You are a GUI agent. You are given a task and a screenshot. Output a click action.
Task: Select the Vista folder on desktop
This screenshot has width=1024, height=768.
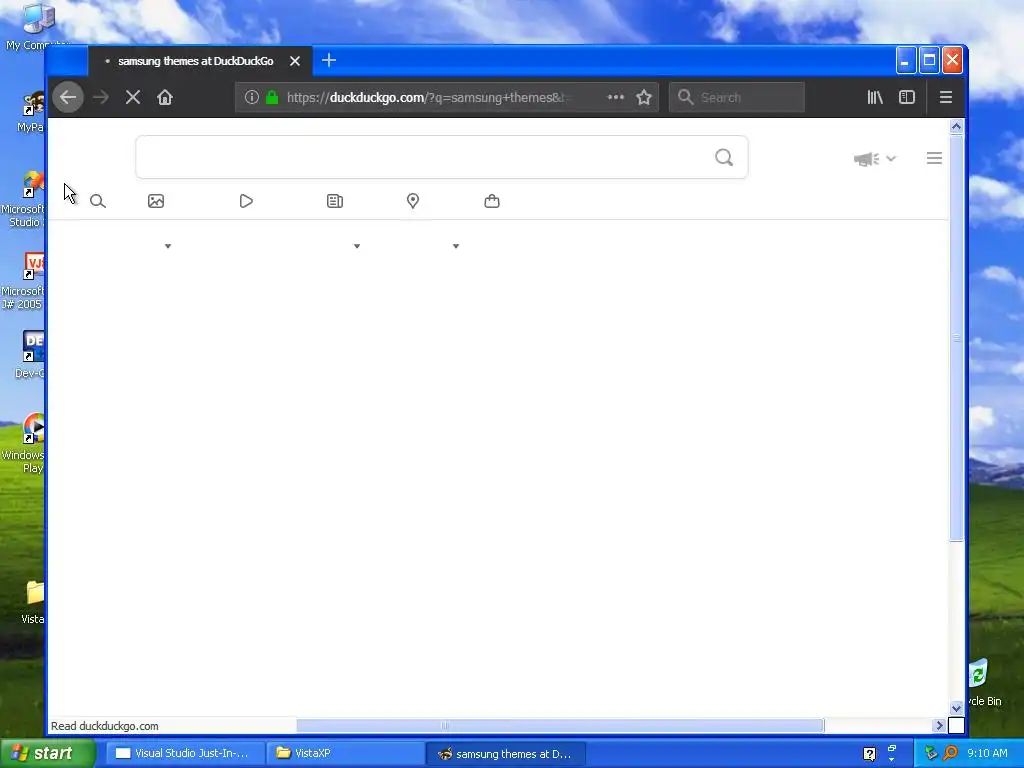pos(33,602)
